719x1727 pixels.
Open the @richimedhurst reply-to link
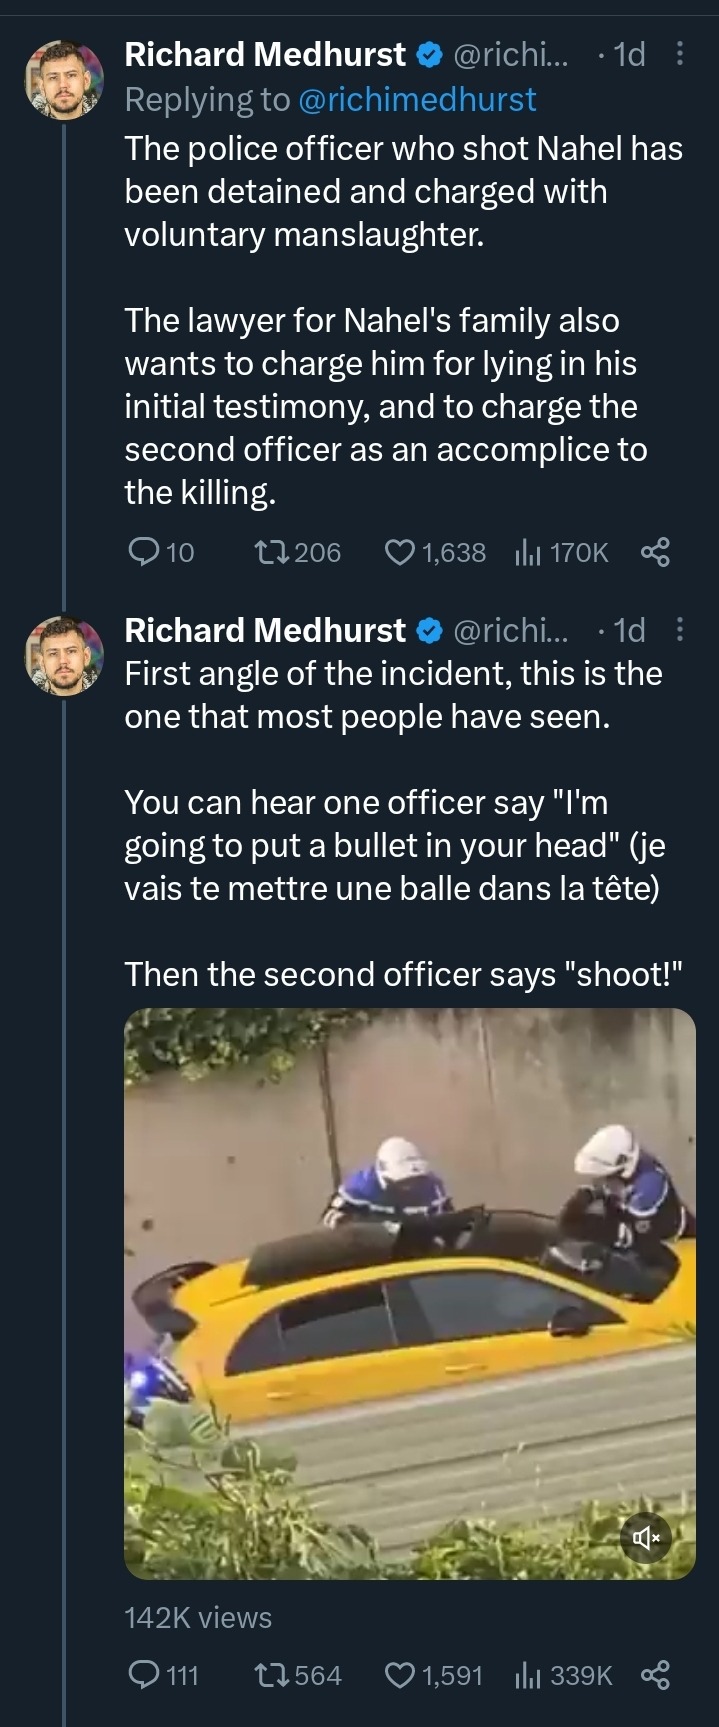(x=417, y=99)
